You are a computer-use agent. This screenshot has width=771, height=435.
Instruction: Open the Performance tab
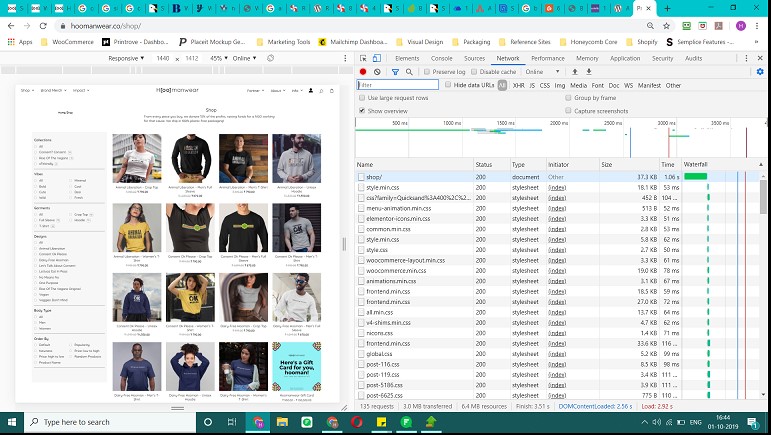(547, 59)
